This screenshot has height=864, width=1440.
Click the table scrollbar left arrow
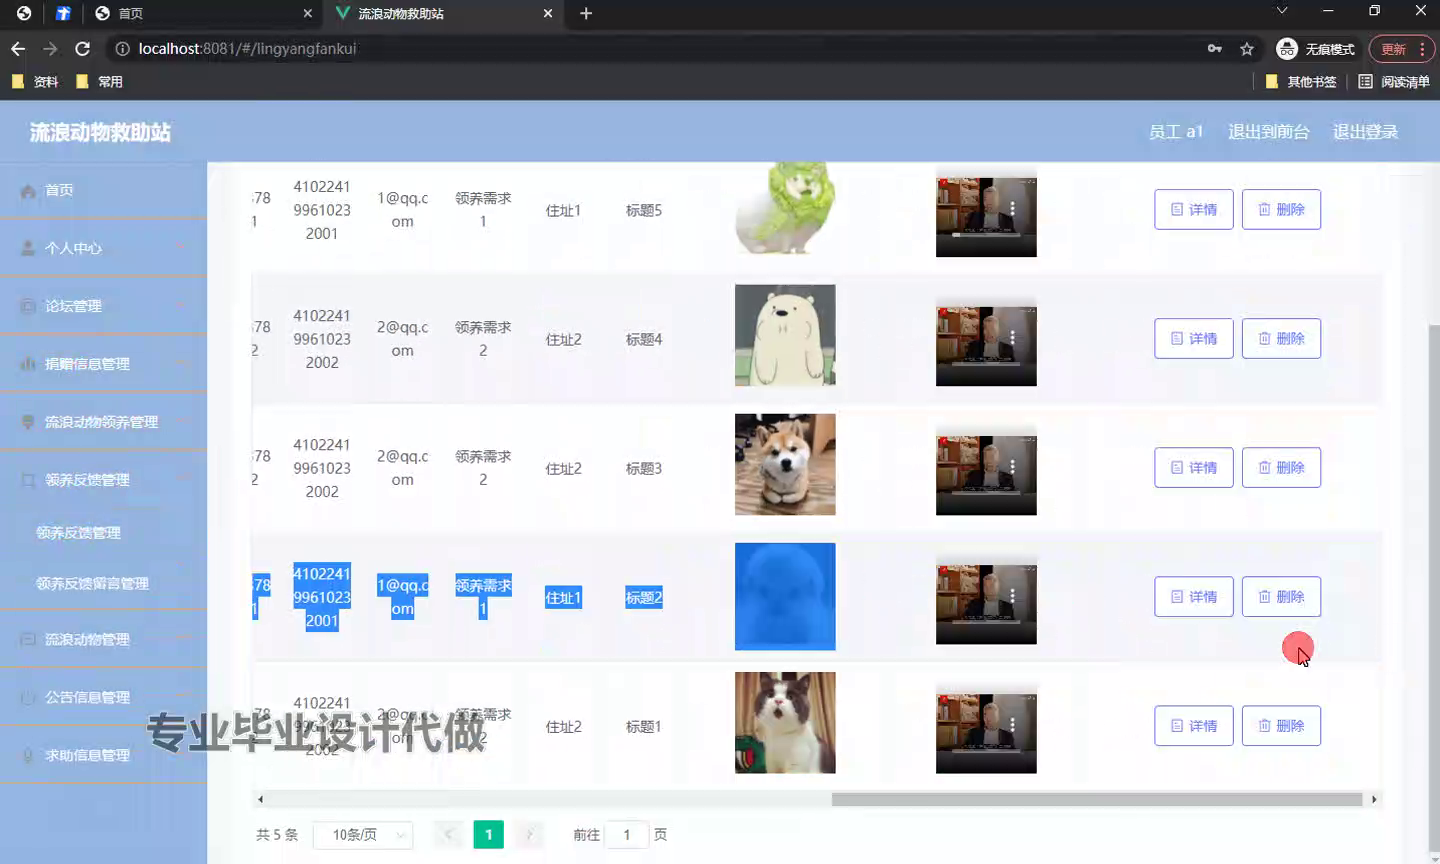point(260,799)
